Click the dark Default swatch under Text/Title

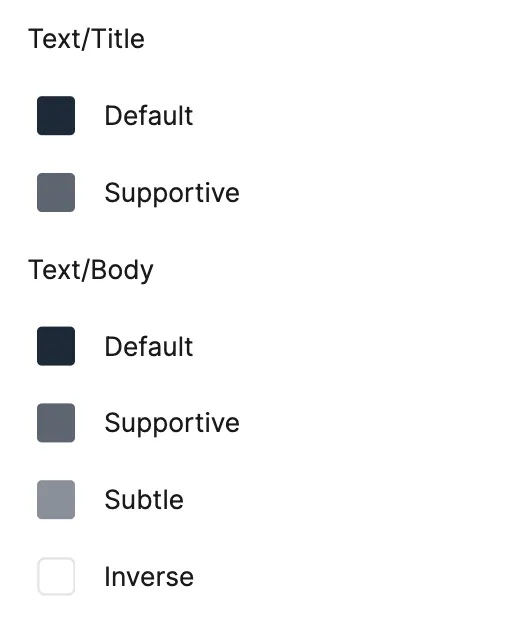[x=56, y=115]
